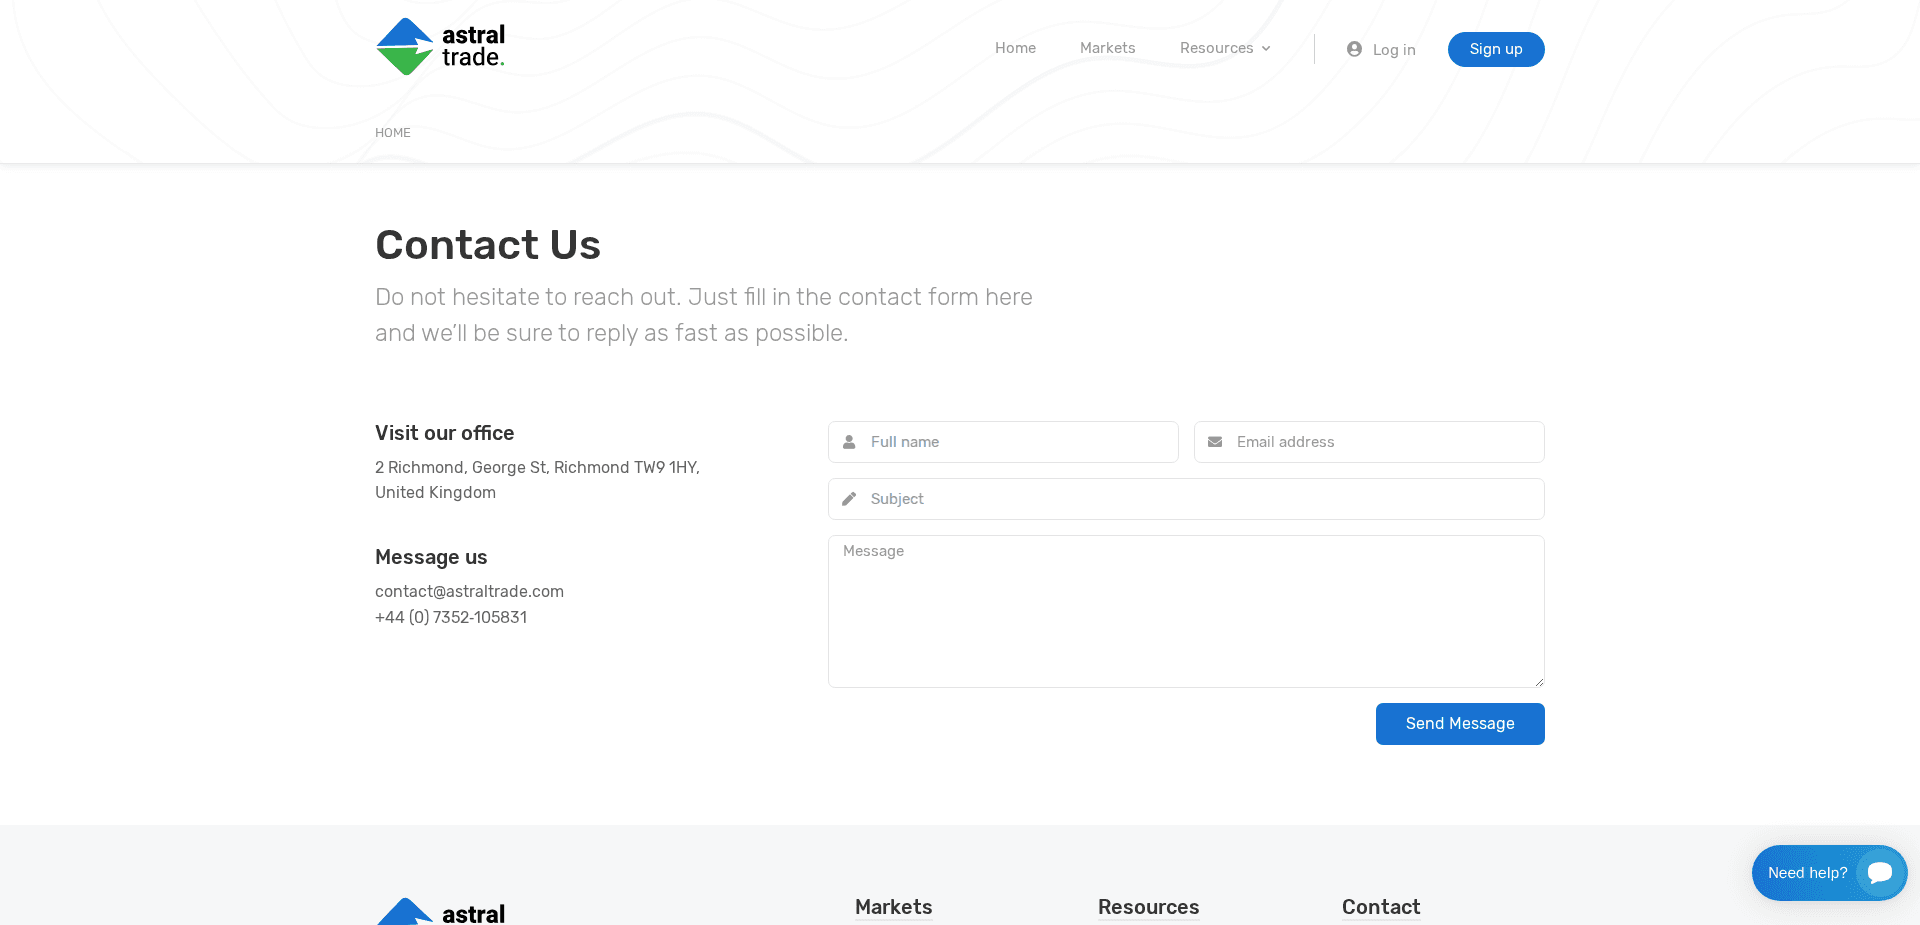Click the Subject input field
Screen dimensions: 1920x925
(1185, 498)
